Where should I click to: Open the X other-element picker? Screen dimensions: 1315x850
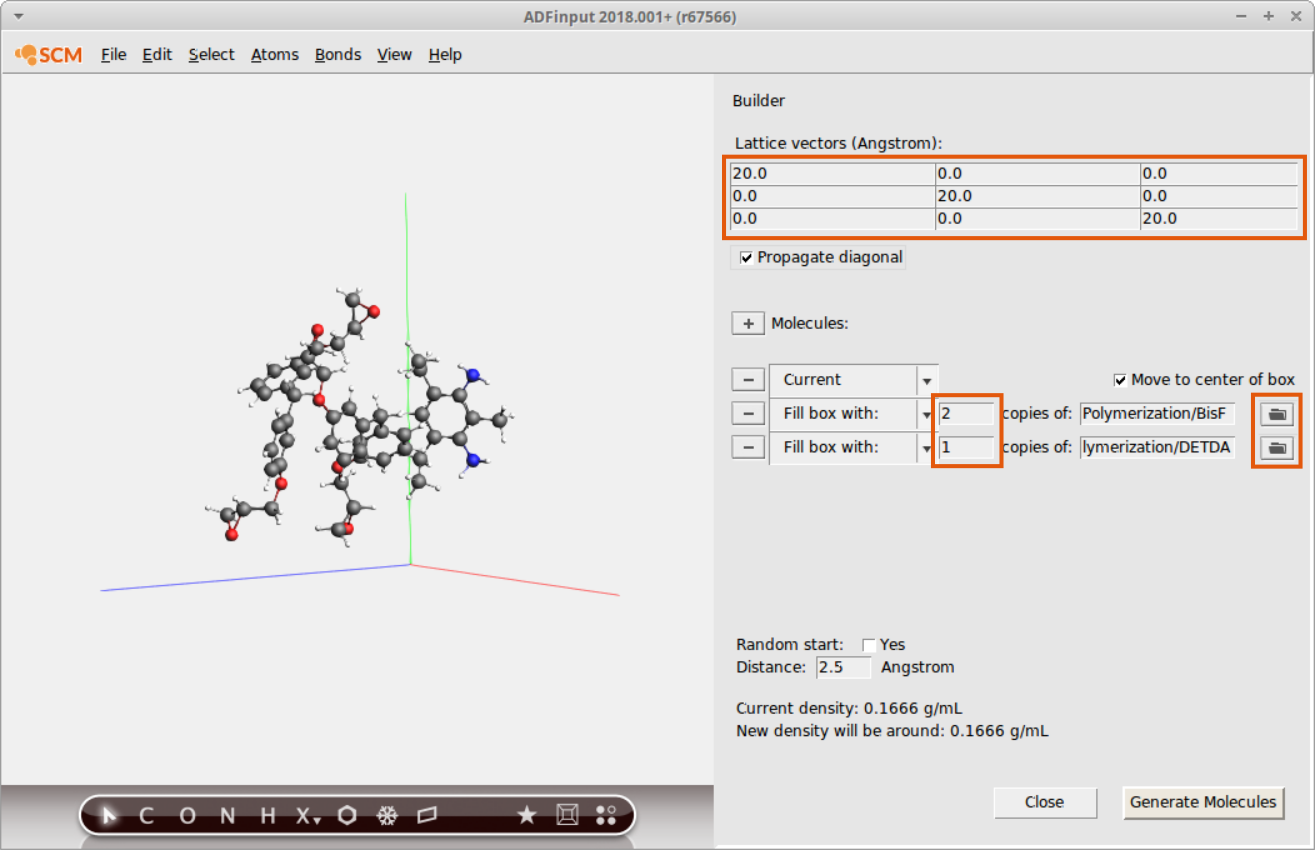307,815
